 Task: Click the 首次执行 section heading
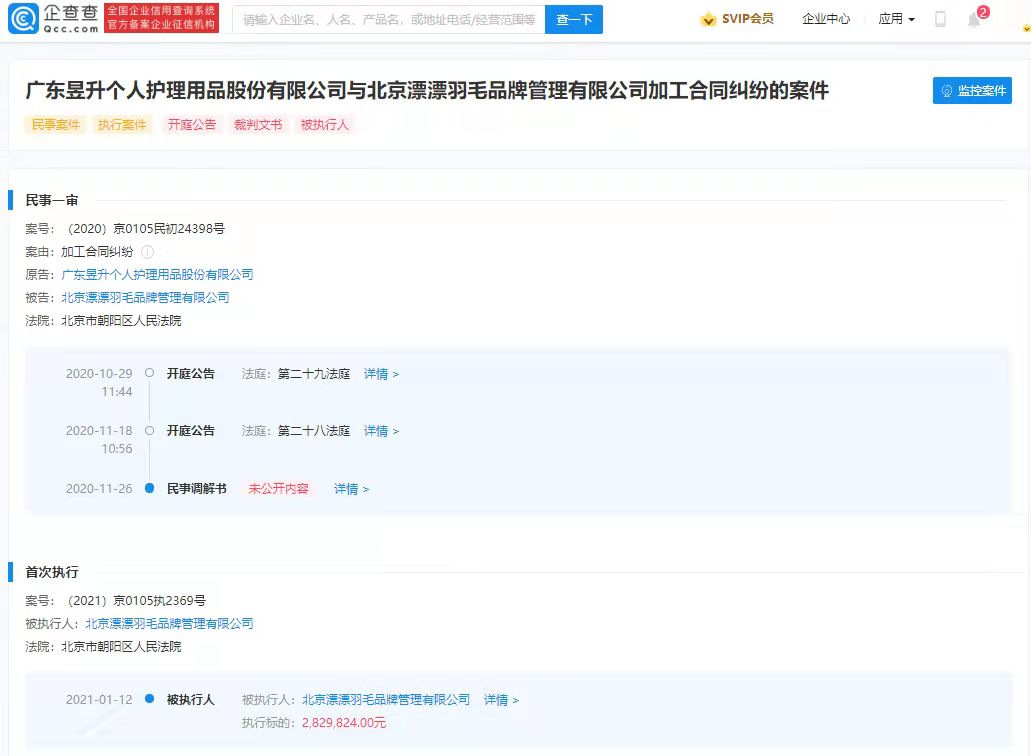(52, 573)
